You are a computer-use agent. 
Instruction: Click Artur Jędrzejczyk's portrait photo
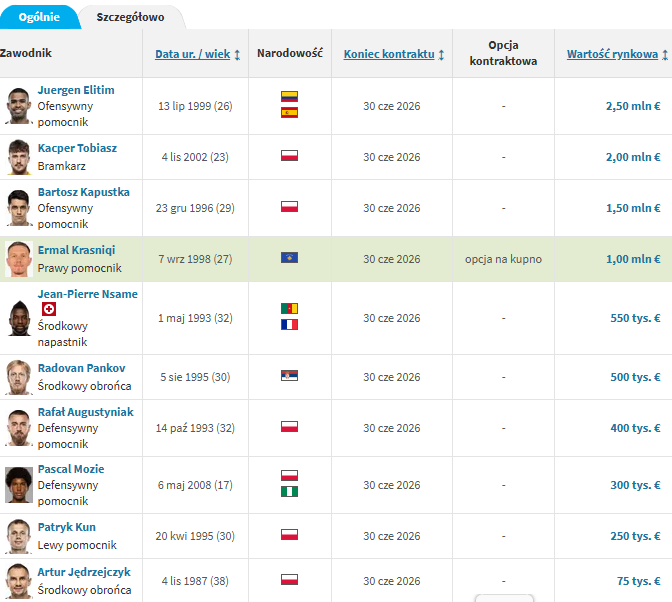coord(19,581)
